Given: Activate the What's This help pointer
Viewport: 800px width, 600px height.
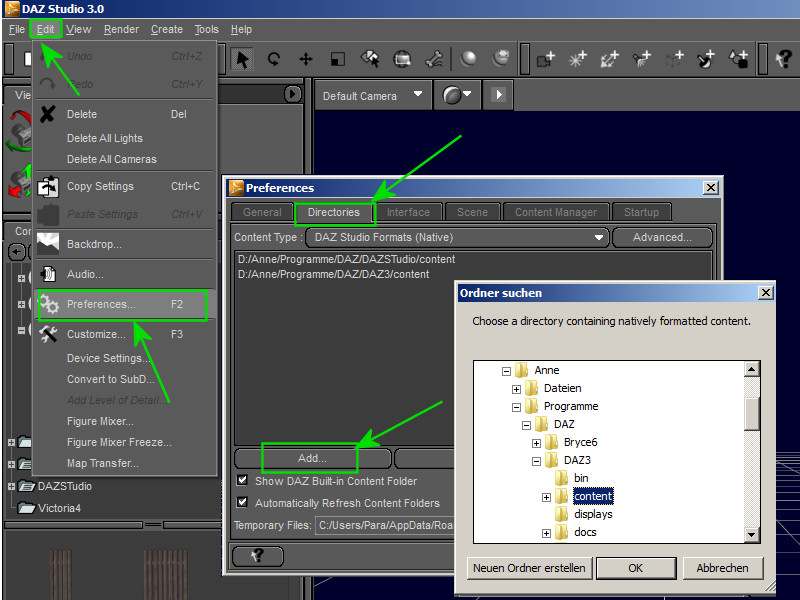Looking at the screenshot, I should [784, 59].
